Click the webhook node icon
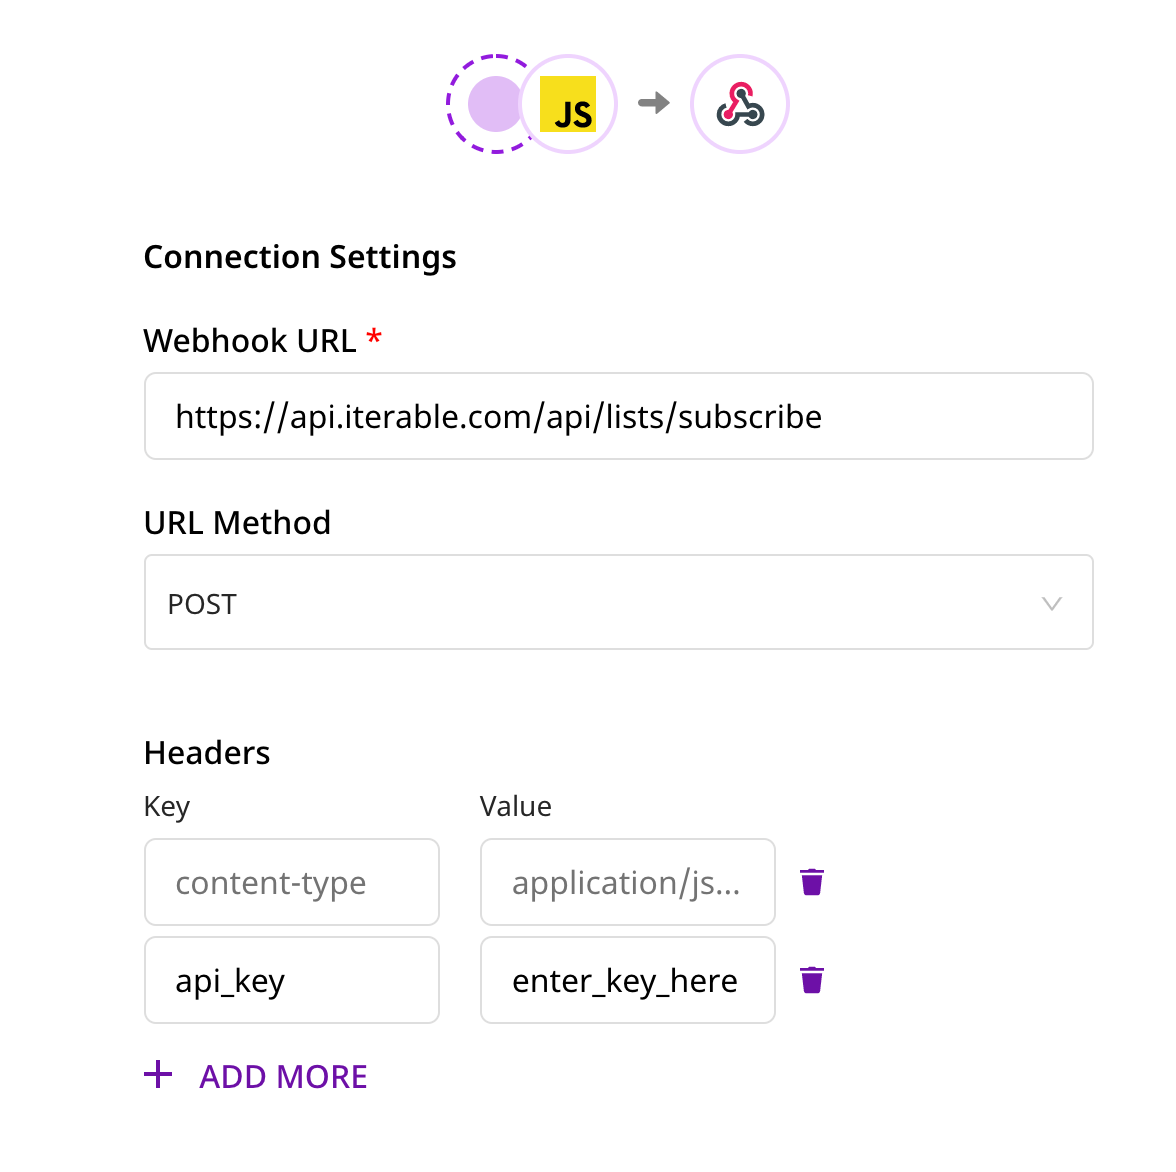Screen dimensions: 1176x1172 739,103
